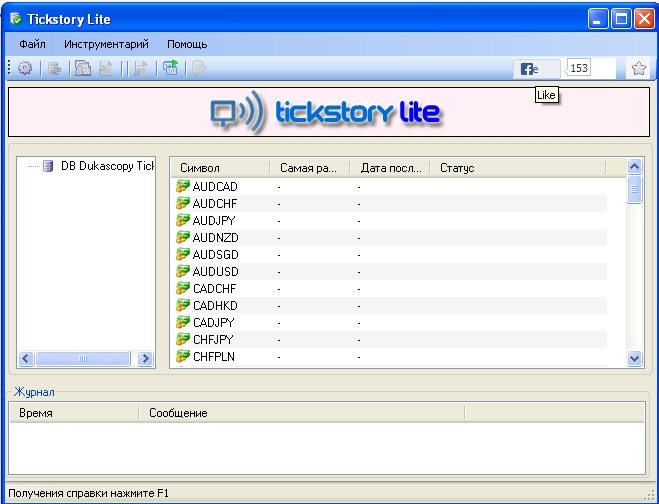Click the coin icon next to AUDCAD
Screen dimensions: 659x504
[182, 186]
